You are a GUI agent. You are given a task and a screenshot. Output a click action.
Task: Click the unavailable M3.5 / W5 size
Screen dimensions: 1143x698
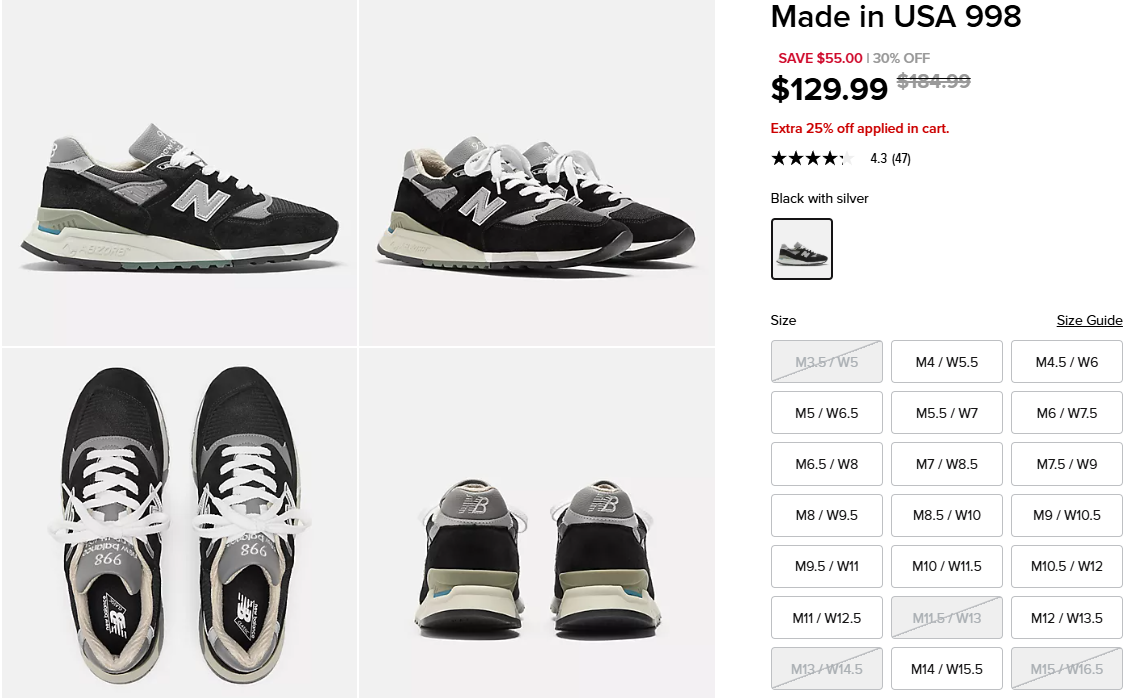(x=826, y=362)
